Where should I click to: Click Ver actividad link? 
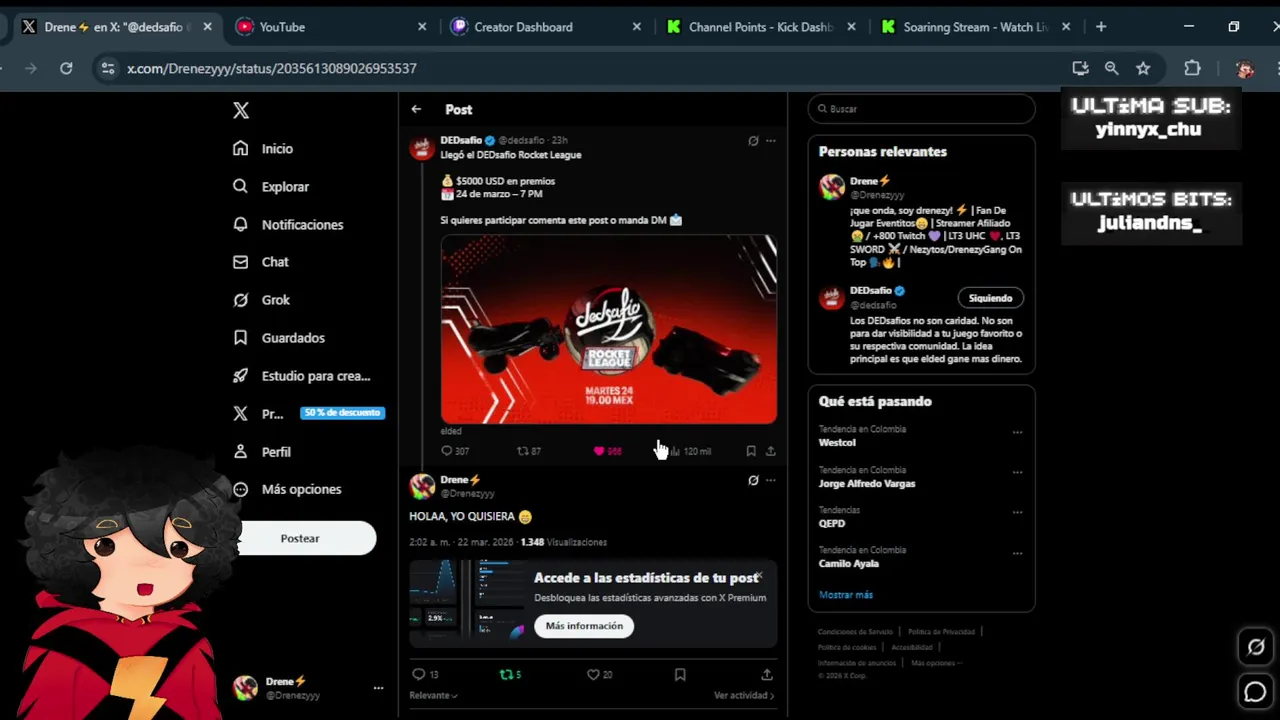click(x=744, y=695)
